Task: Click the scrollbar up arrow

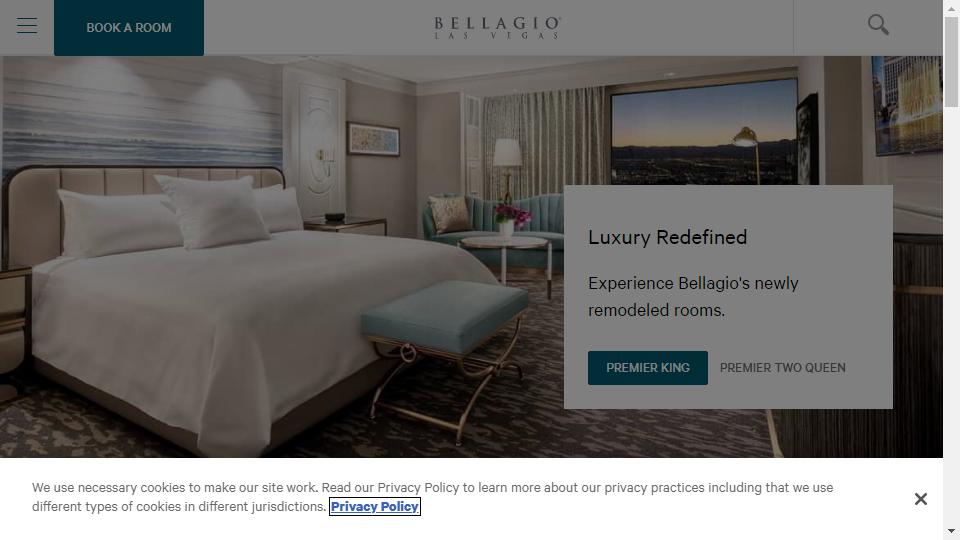Action: 951,9
